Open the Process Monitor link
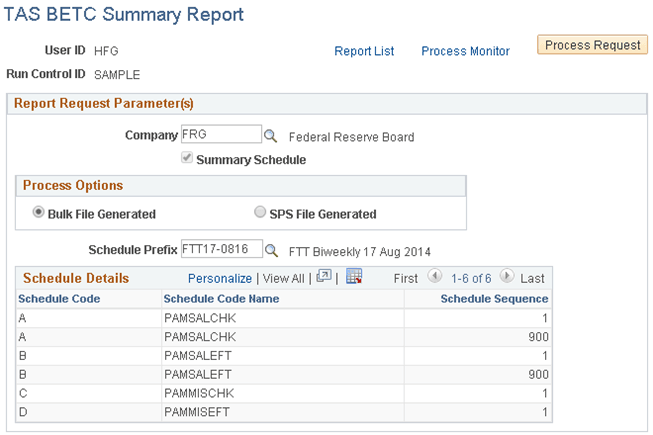The image size is (653, 435). pyautogui.click(x=465, y=51)
